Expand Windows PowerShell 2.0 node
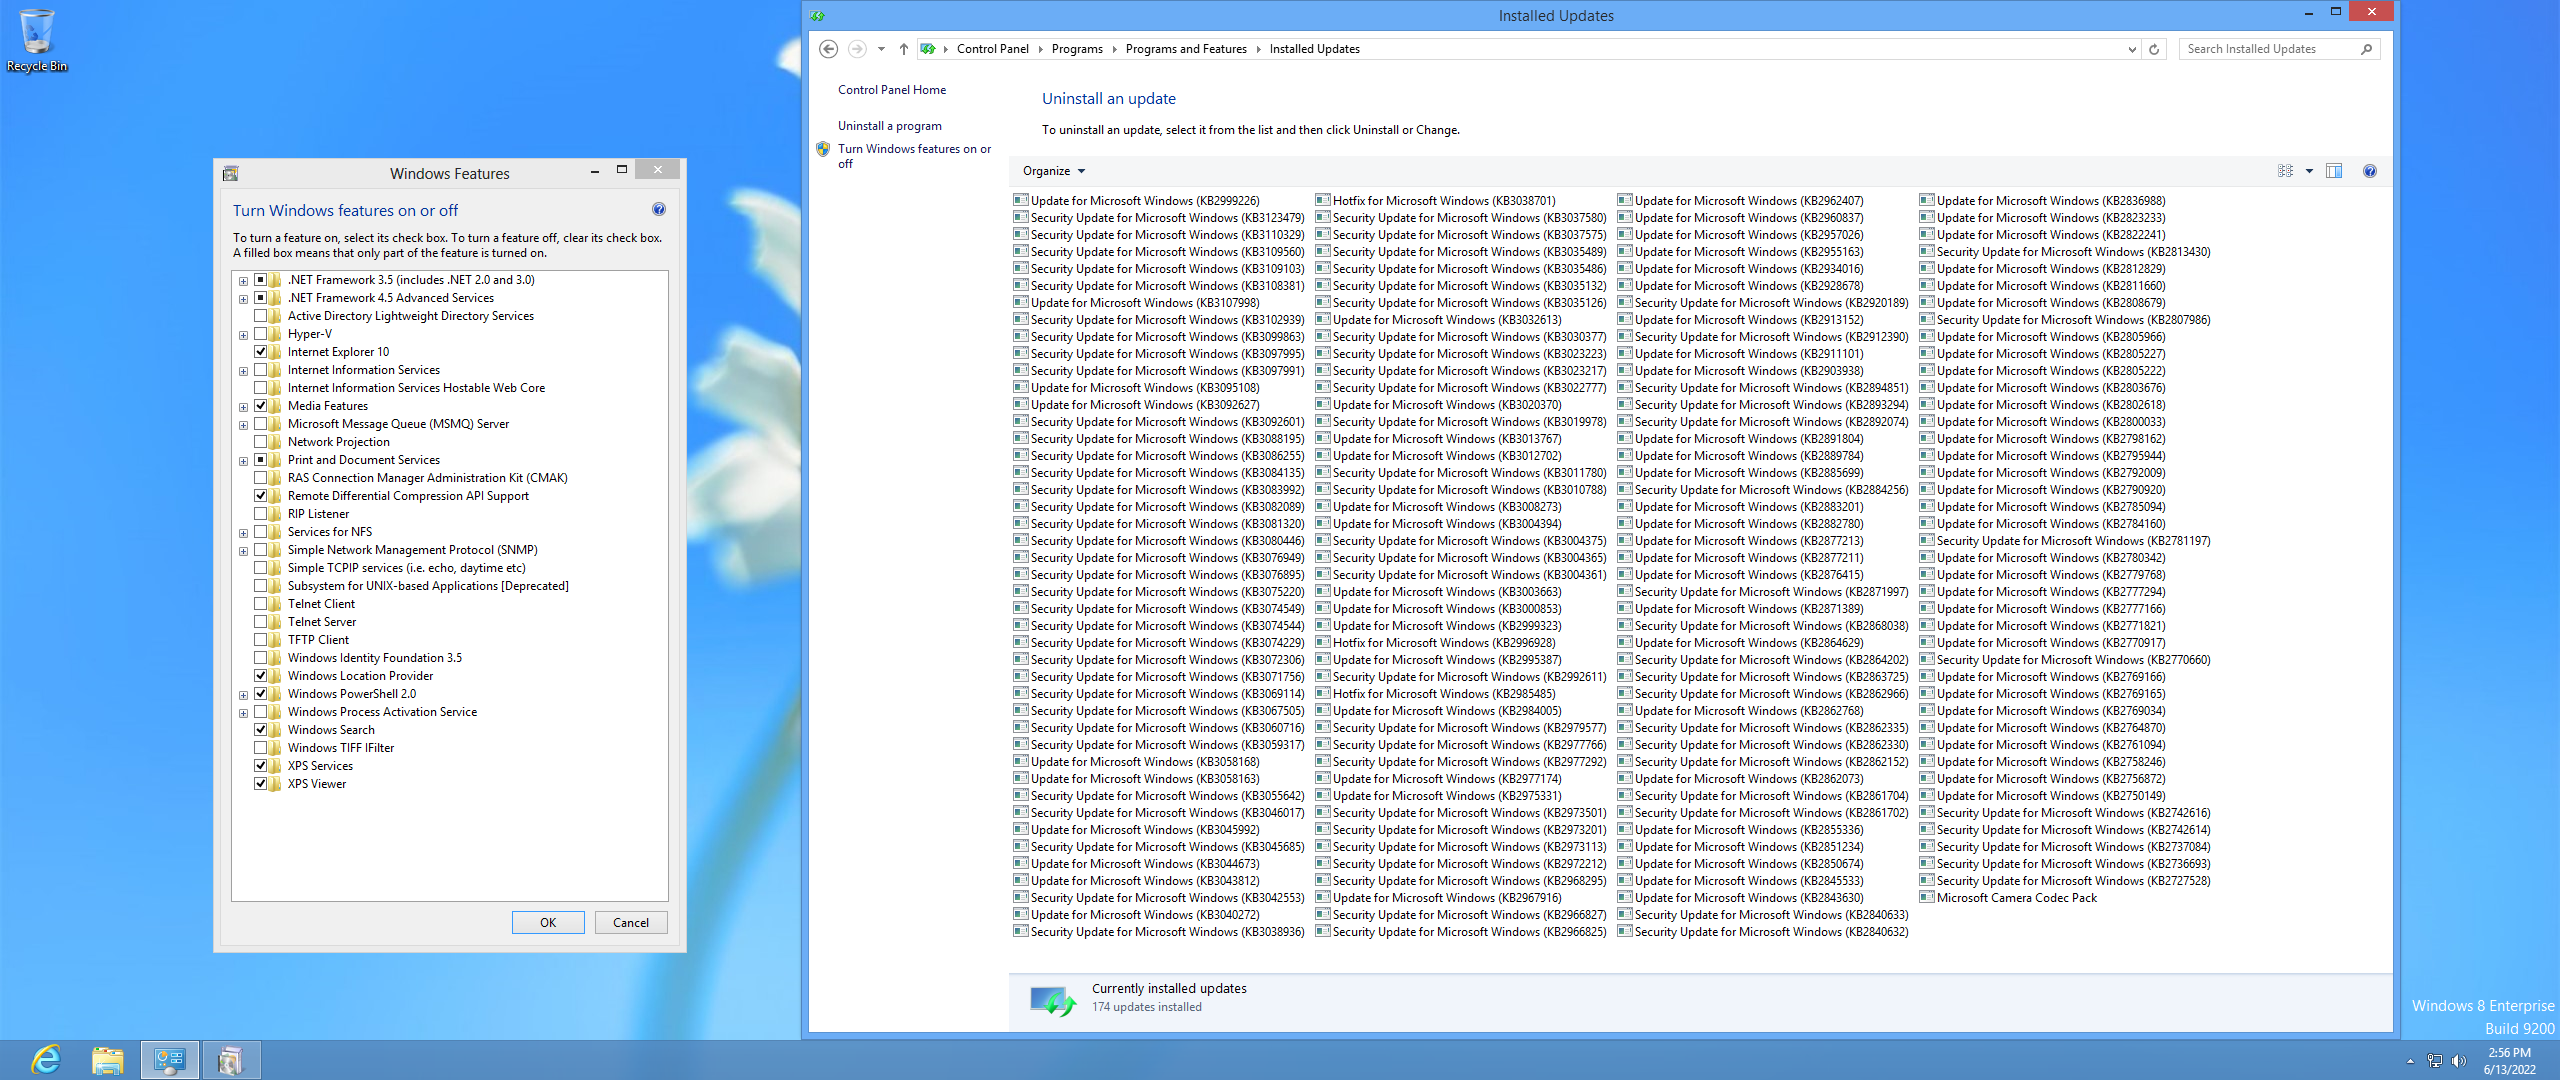The width and height of the screenshot is (2560, 1080). pyautogui.click(x=243, y=695)
